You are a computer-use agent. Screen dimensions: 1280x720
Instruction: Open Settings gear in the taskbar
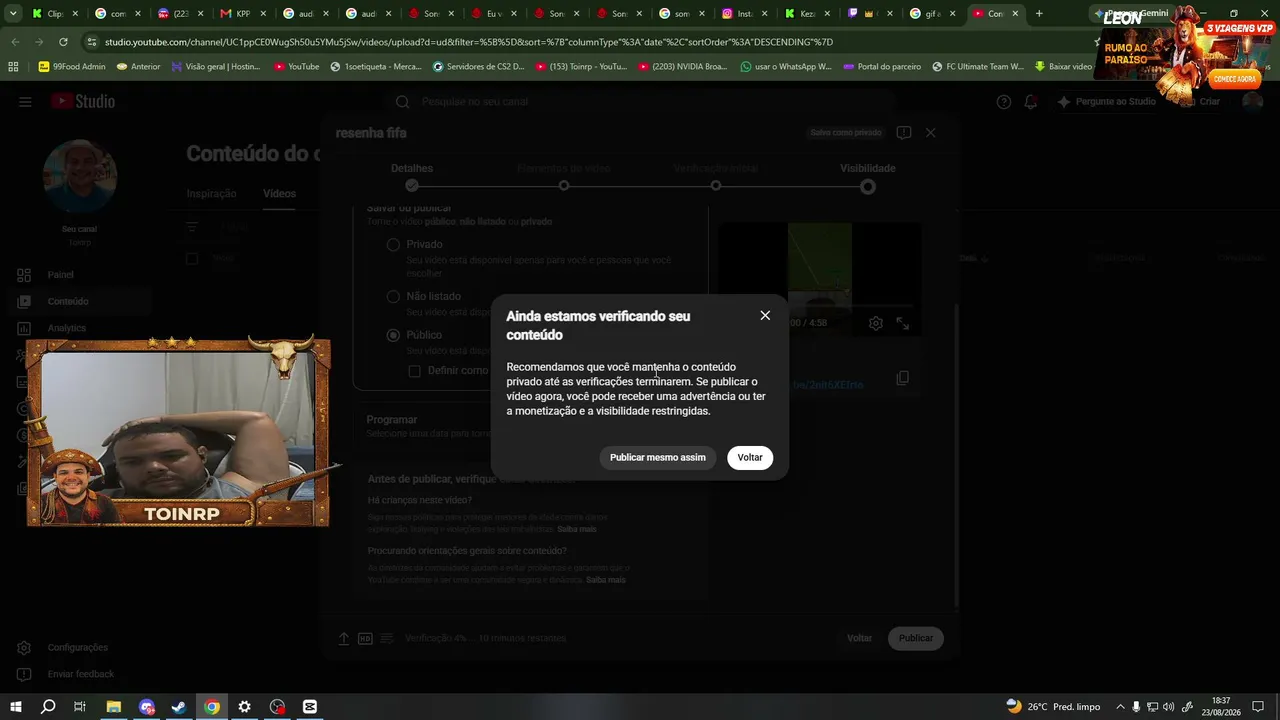244,707
